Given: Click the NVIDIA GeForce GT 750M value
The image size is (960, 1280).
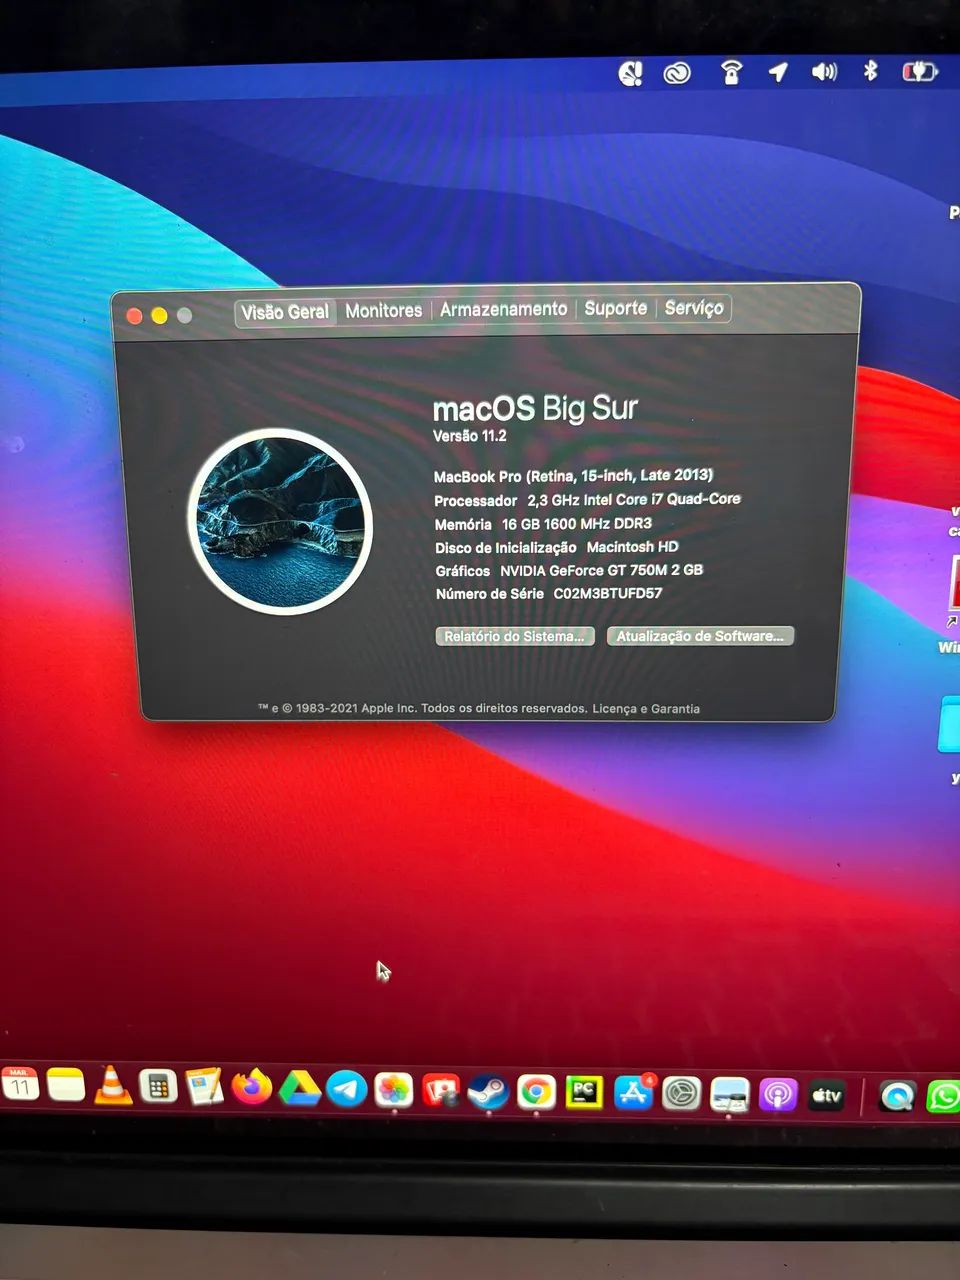Looking at the screenshot, I should [602, 570].
